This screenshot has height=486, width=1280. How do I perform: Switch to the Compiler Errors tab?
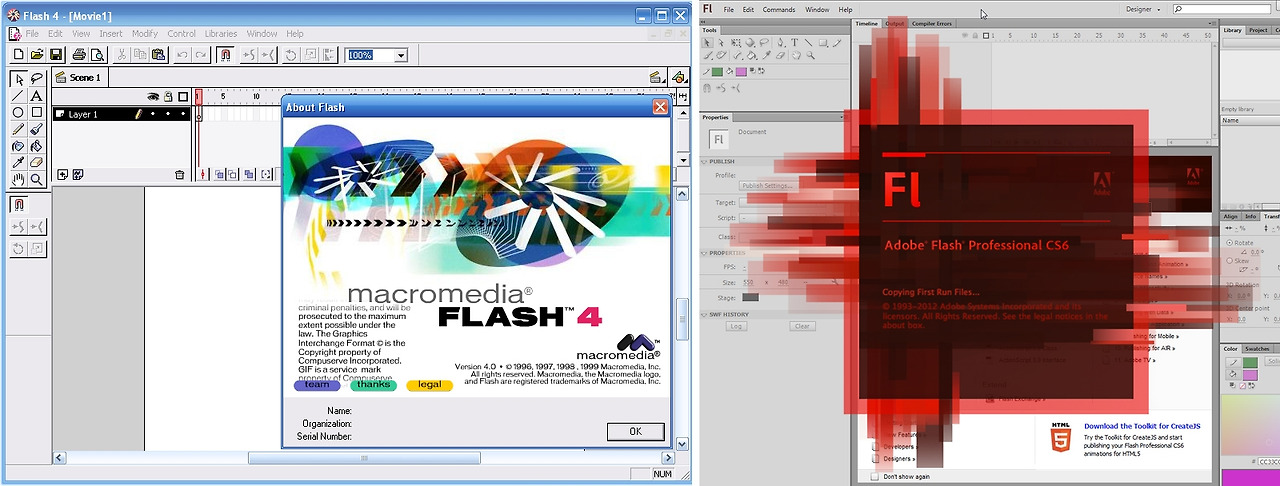coord(931,23)
